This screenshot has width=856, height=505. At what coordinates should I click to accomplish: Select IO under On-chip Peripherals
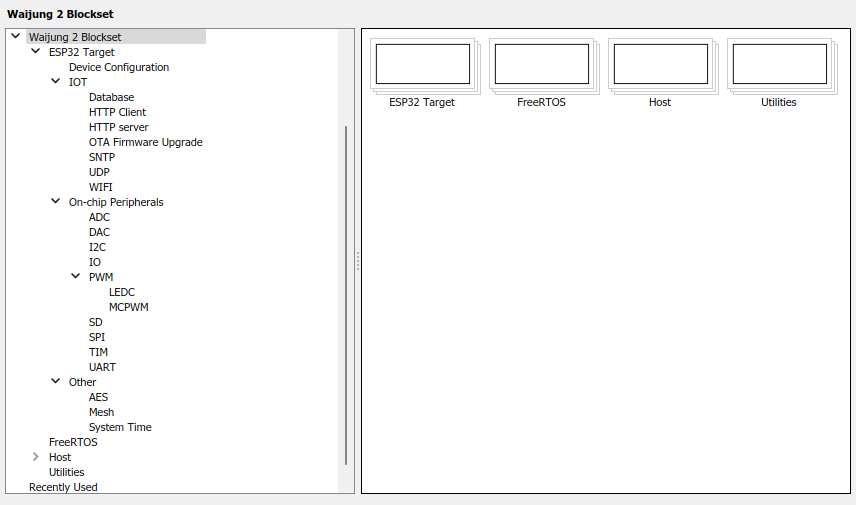pyautogui.click(x=95, y=262)
